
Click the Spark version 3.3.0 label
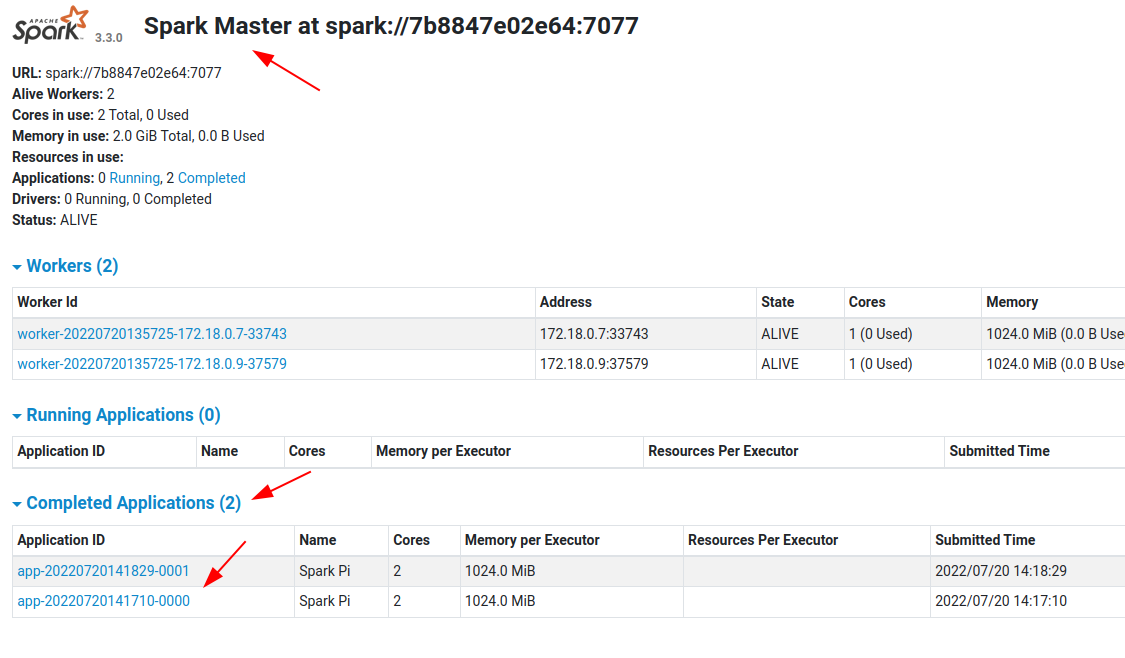tap(109, 37)
